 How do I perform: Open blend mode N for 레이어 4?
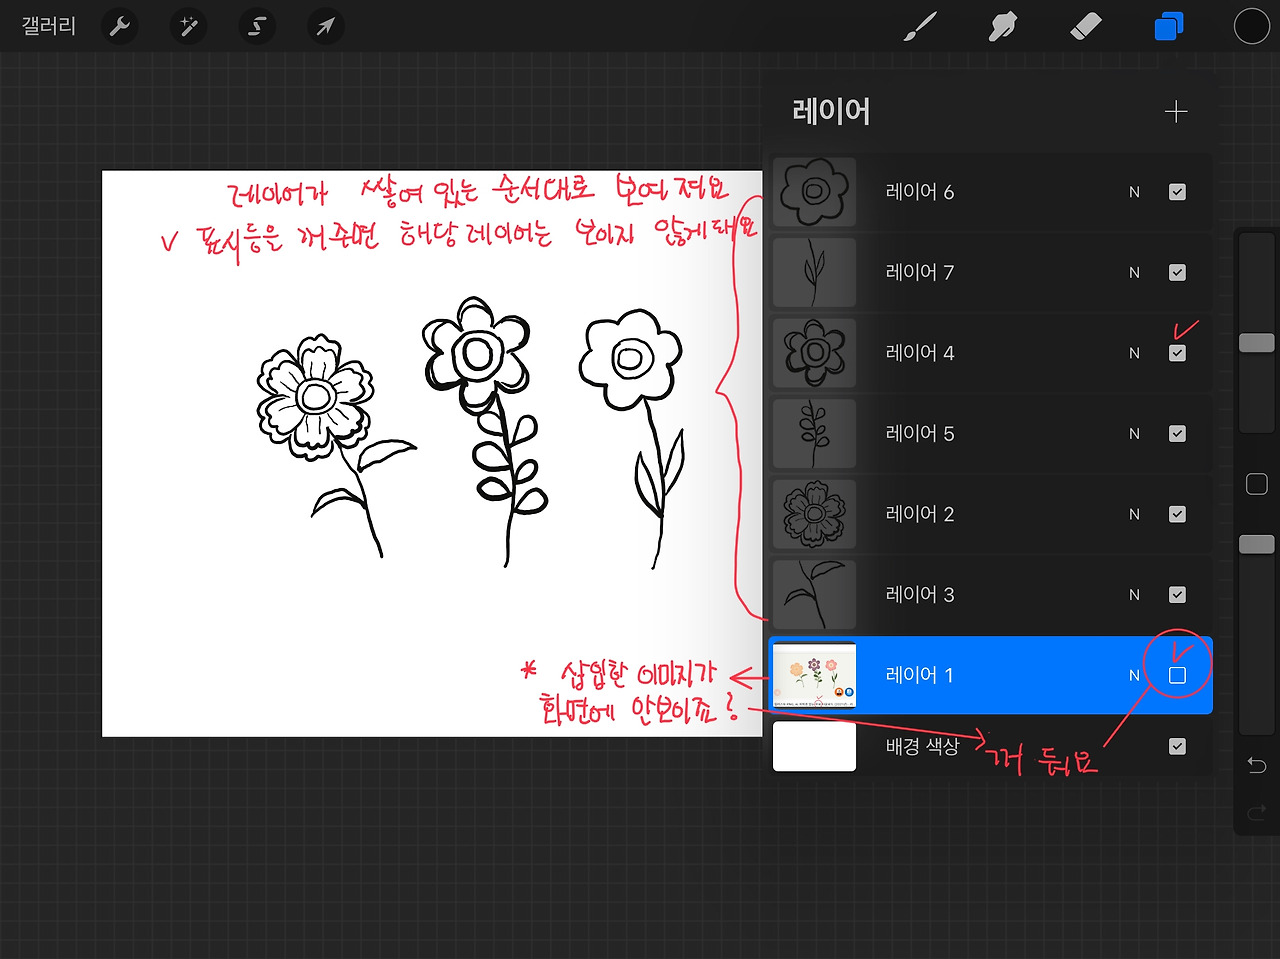(1134, 353)
